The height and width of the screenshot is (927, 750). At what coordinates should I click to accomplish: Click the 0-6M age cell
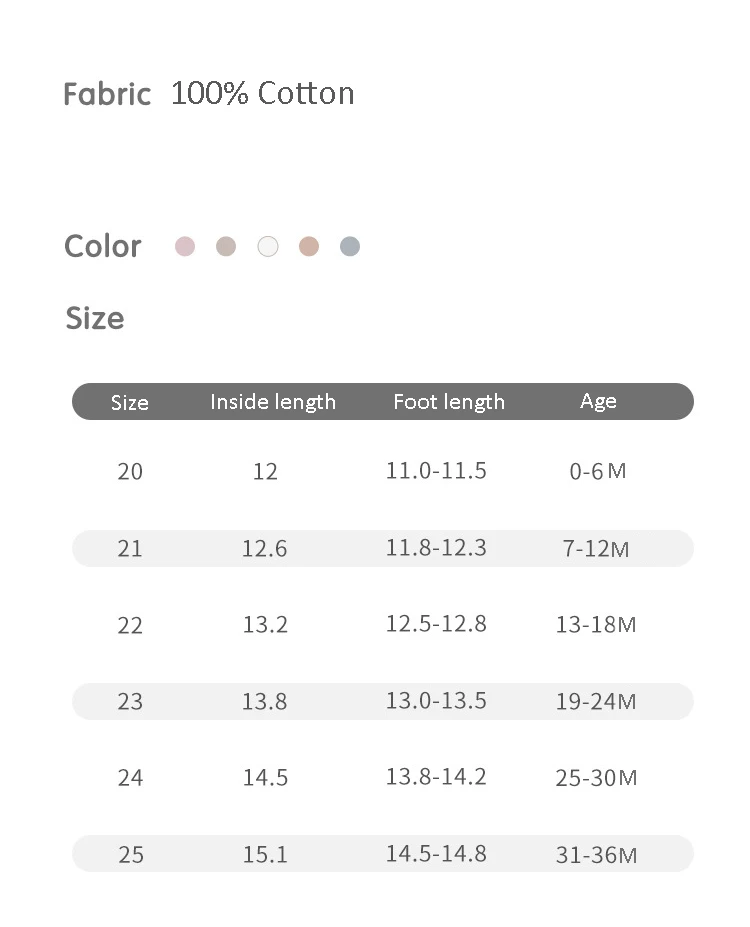pos(597,471)
